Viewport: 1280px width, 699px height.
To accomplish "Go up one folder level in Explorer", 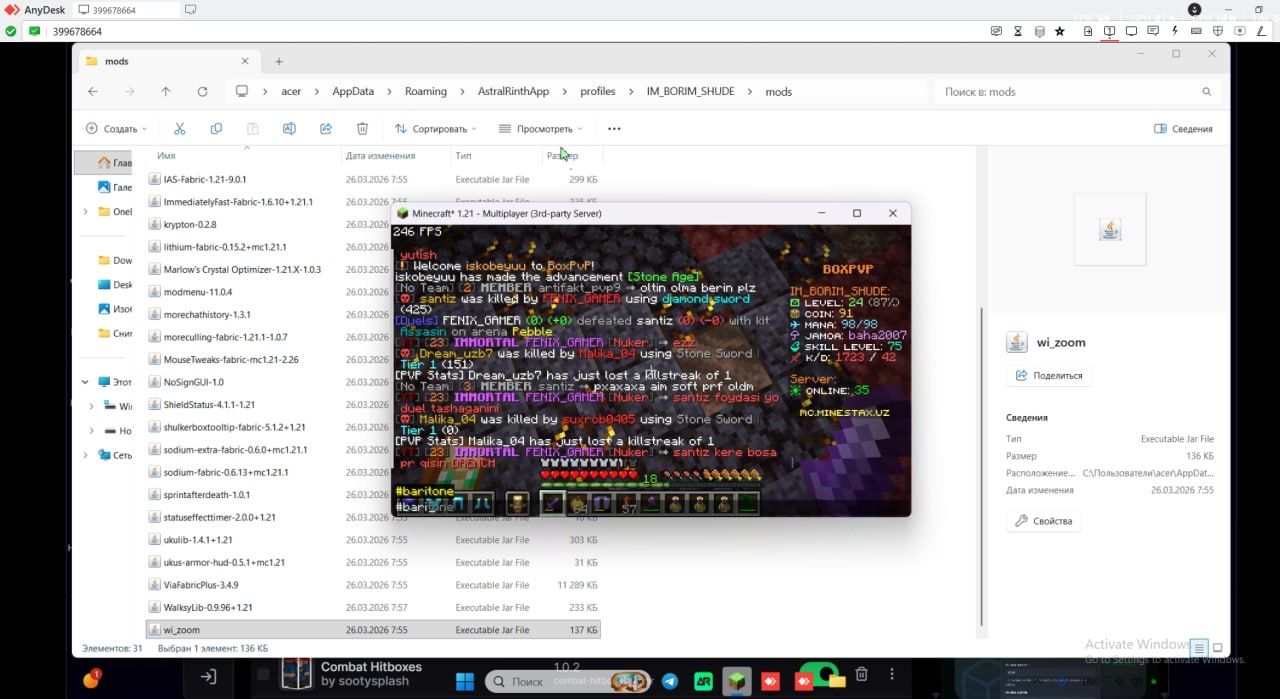I will [166, 91].
